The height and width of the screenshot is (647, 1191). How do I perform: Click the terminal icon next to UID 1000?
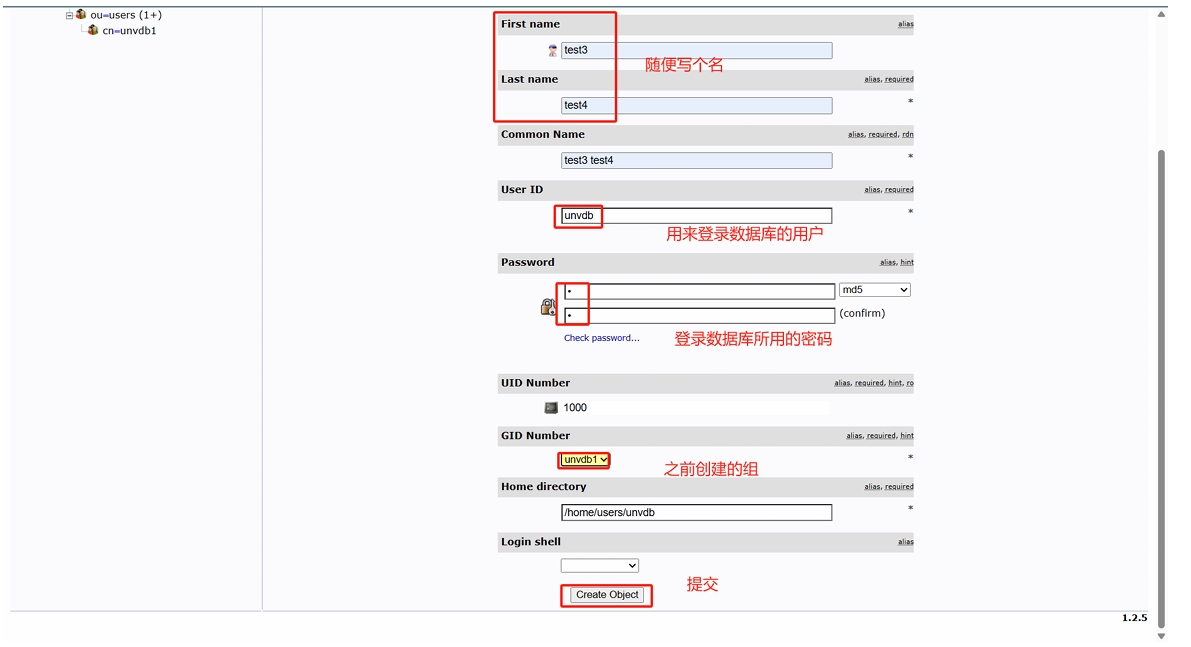tap(551, 408)
